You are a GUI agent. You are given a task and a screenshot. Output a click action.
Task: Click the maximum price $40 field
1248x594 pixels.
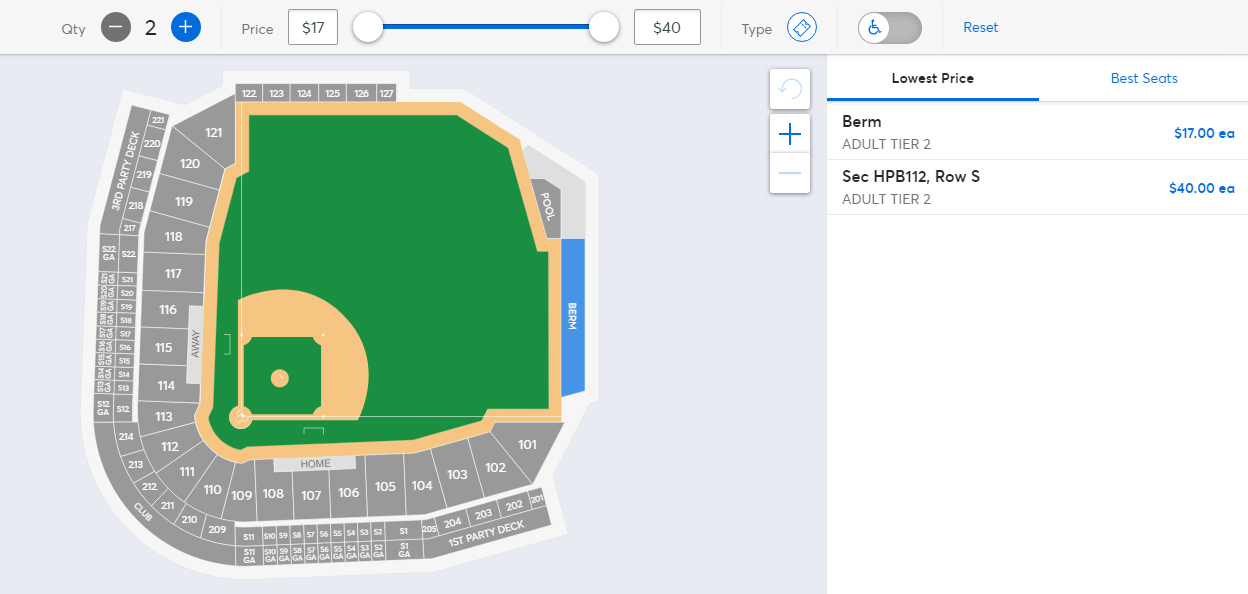[667, 28]
